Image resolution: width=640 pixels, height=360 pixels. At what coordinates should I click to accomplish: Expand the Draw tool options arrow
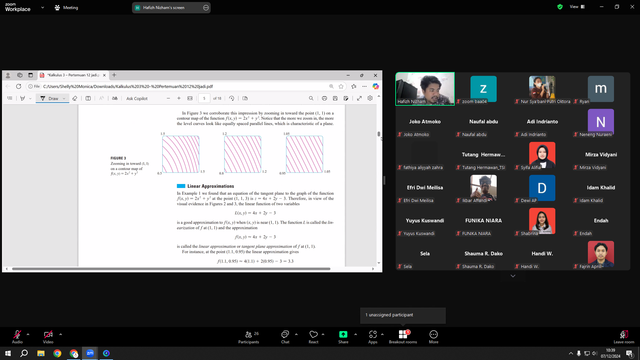click(x=64, y=98)
